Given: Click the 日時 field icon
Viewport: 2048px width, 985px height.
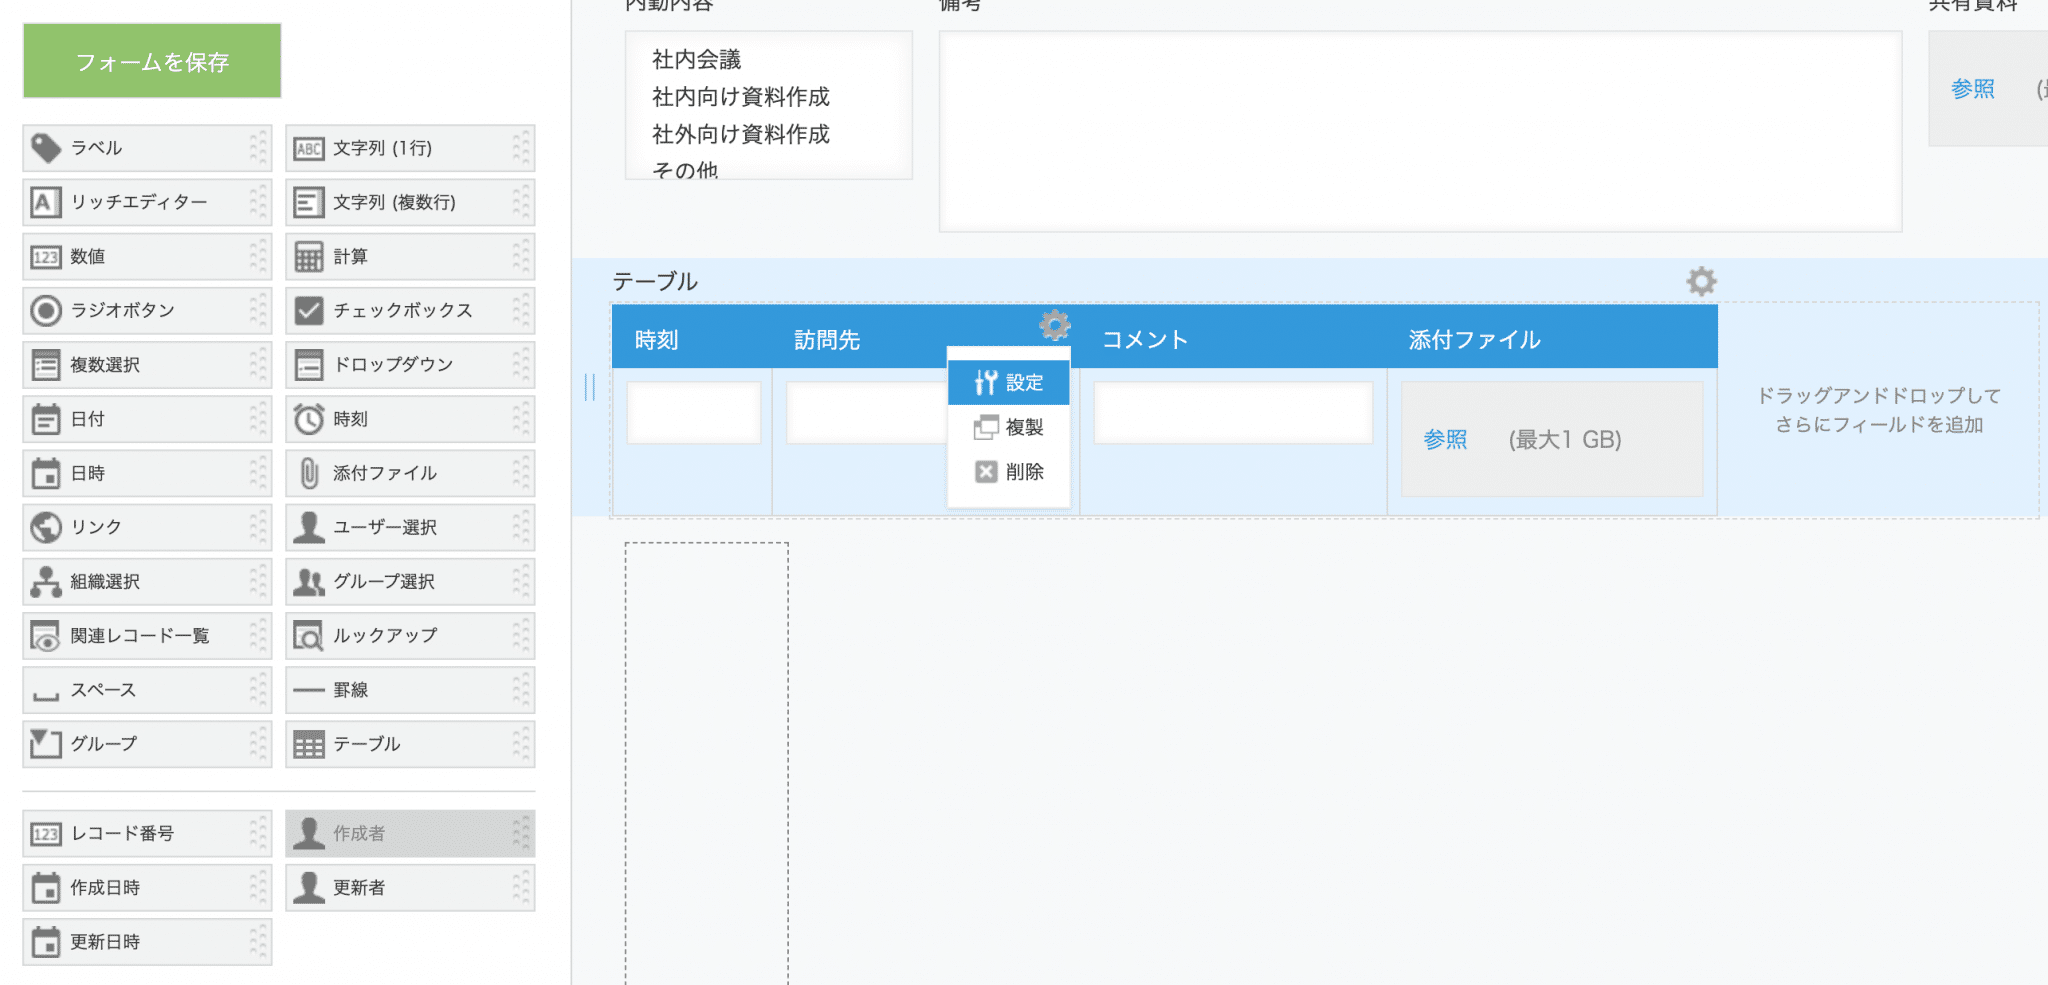Looking at the screenshot, I should click(x=46, y=473).
